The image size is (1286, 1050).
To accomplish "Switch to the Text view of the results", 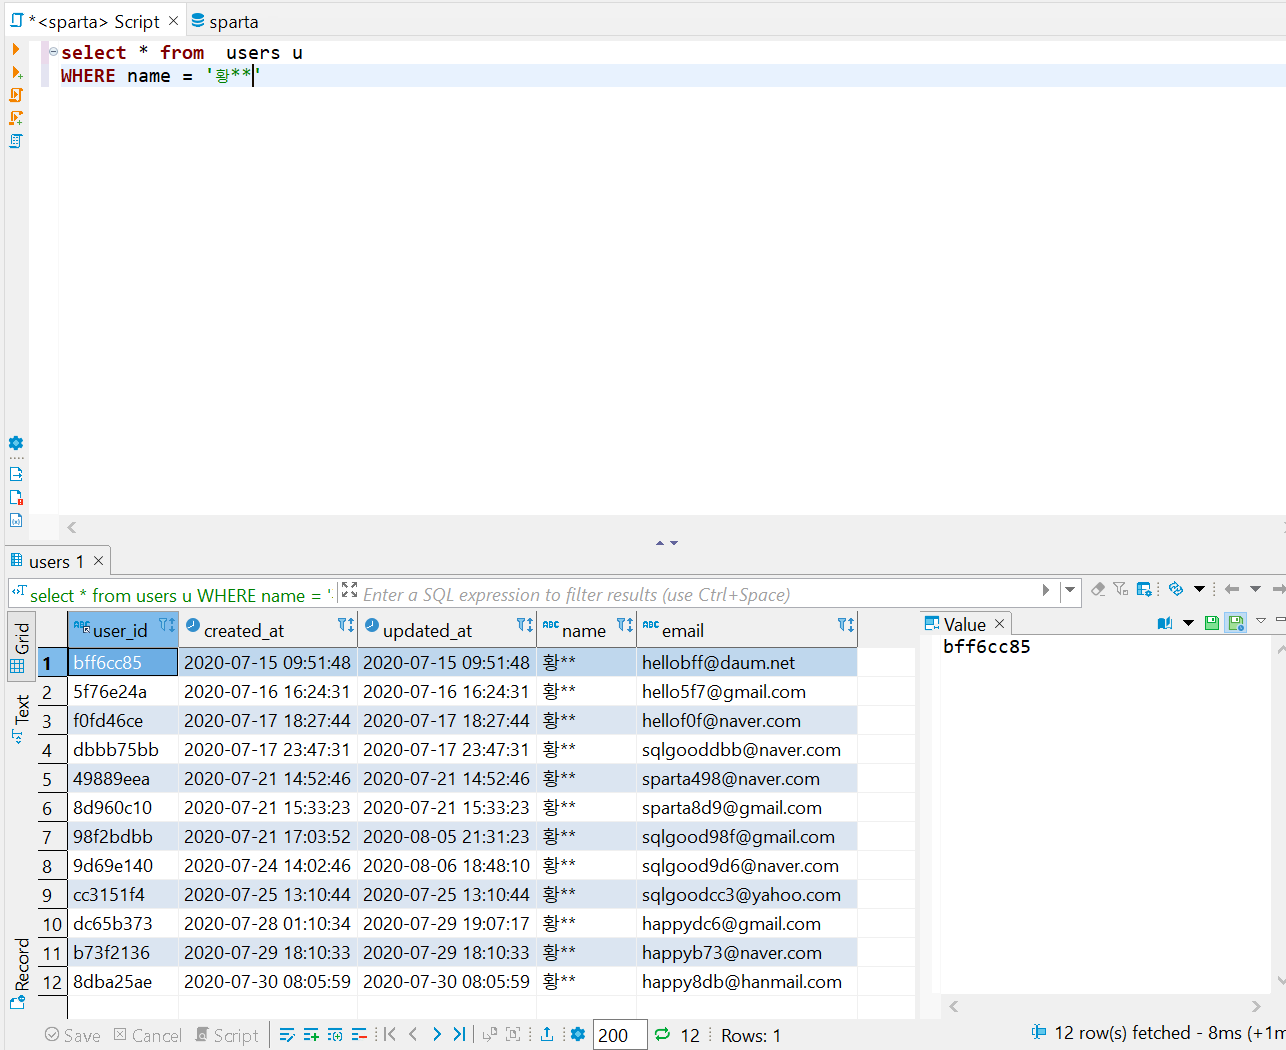I will coord(22,712).
